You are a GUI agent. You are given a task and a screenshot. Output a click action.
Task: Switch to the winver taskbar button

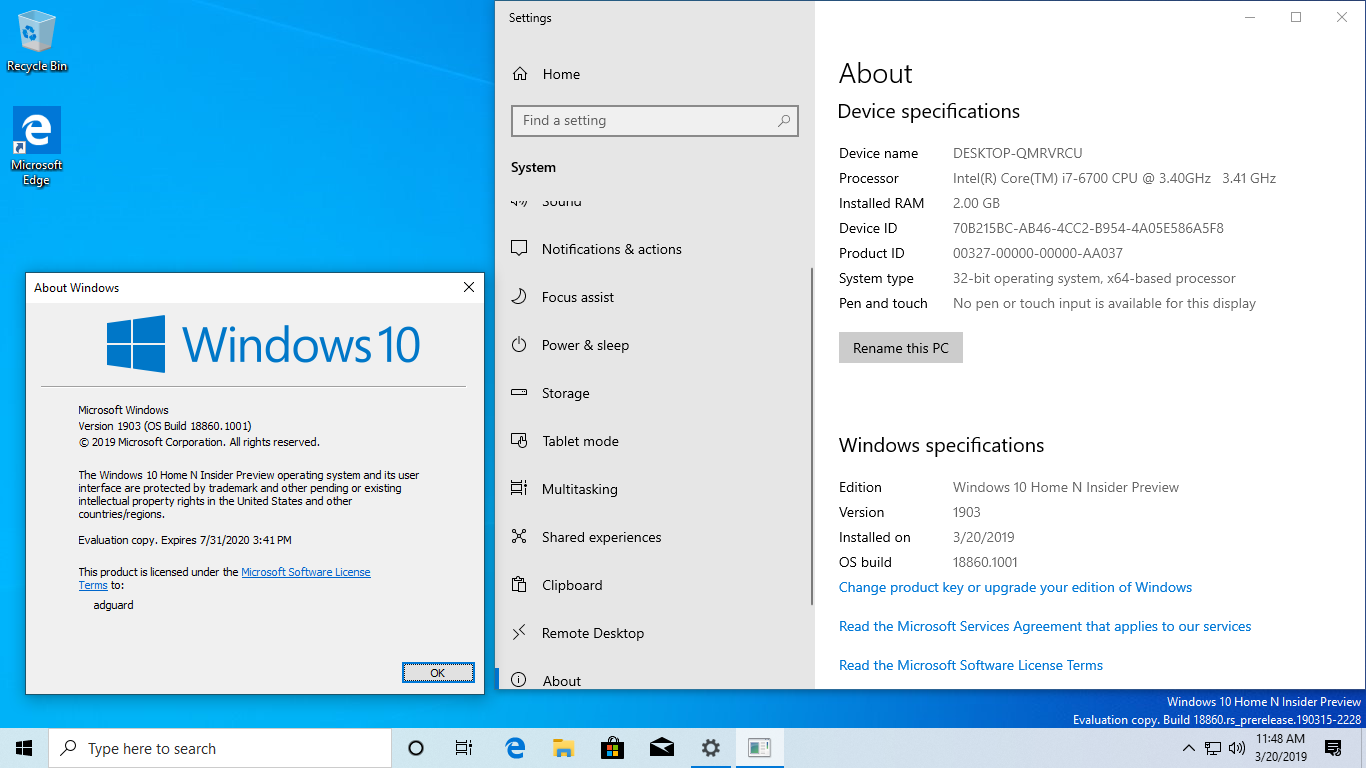(x=759, y=748)
